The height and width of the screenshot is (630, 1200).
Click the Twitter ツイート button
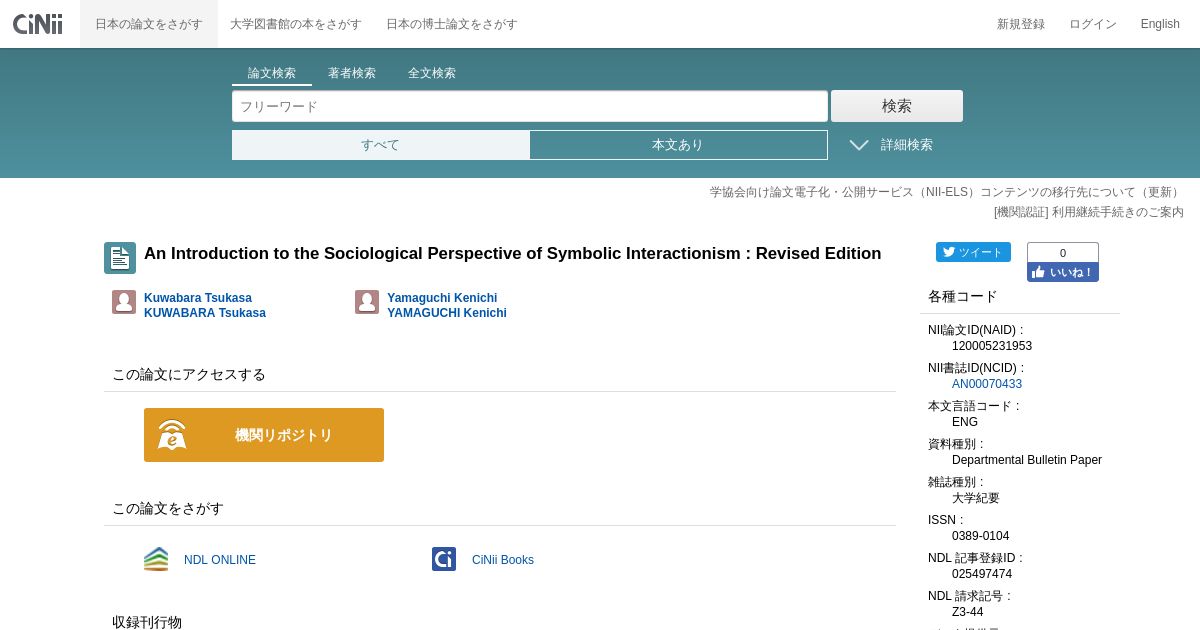click(x=973, y=252)
